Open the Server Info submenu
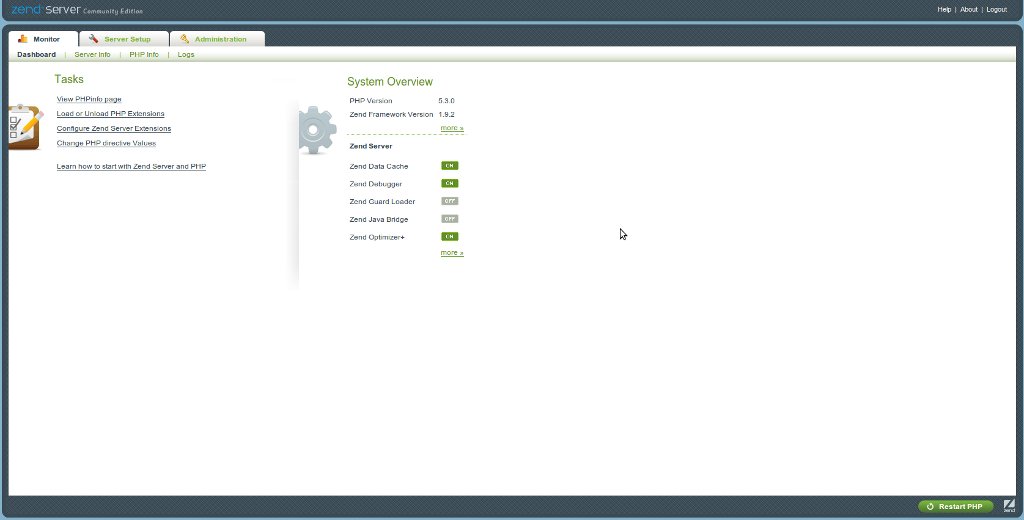This screenshot has height=520, width=1024. click(x=92, y=55)
